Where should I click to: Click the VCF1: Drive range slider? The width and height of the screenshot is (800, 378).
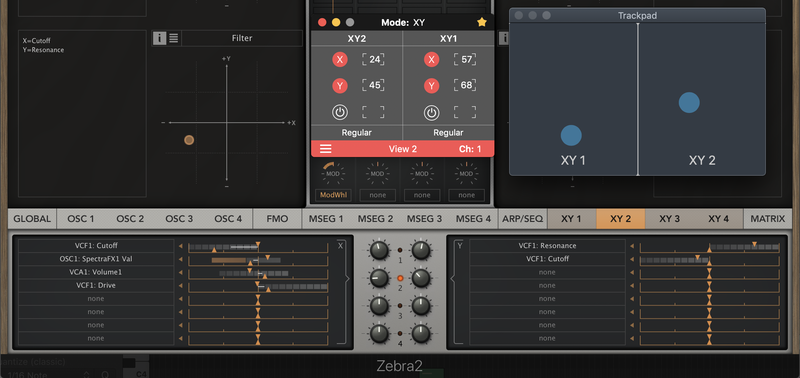point(258,287)
